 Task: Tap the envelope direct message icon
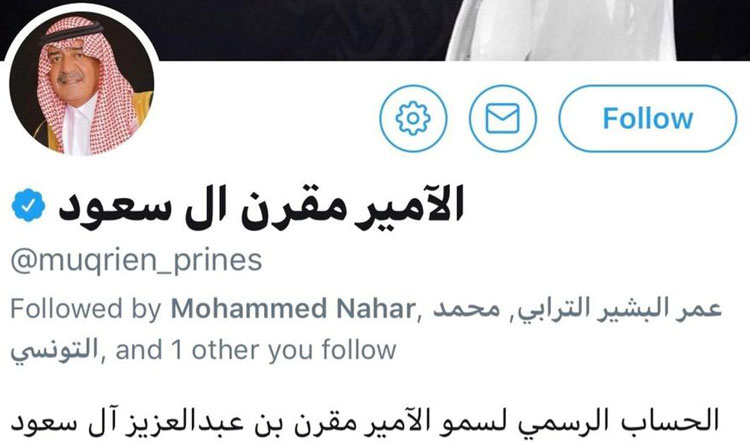coord(503,118)
